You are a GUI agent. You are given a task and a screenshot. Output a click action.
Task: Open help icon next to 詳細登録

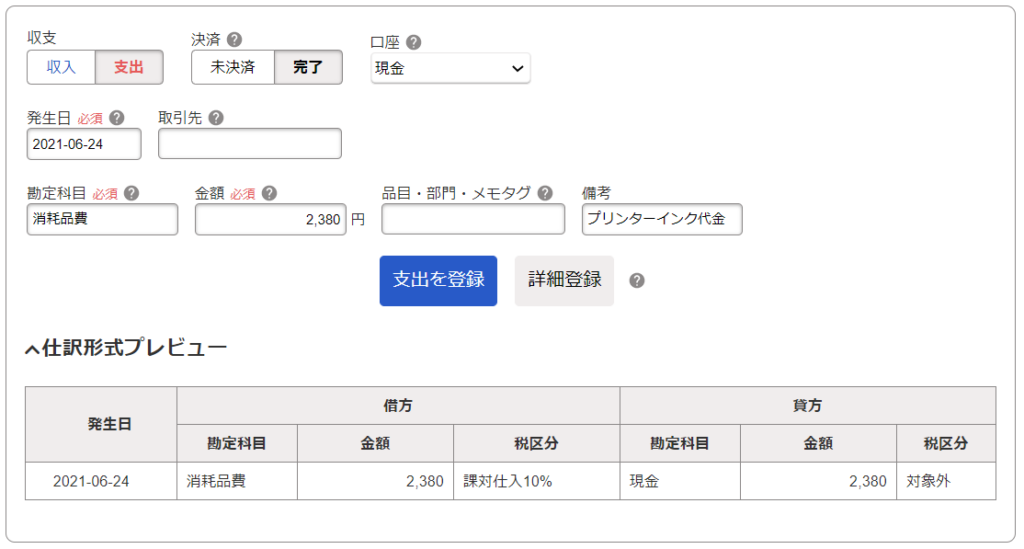pyautogui.click(x=637, y=281)
